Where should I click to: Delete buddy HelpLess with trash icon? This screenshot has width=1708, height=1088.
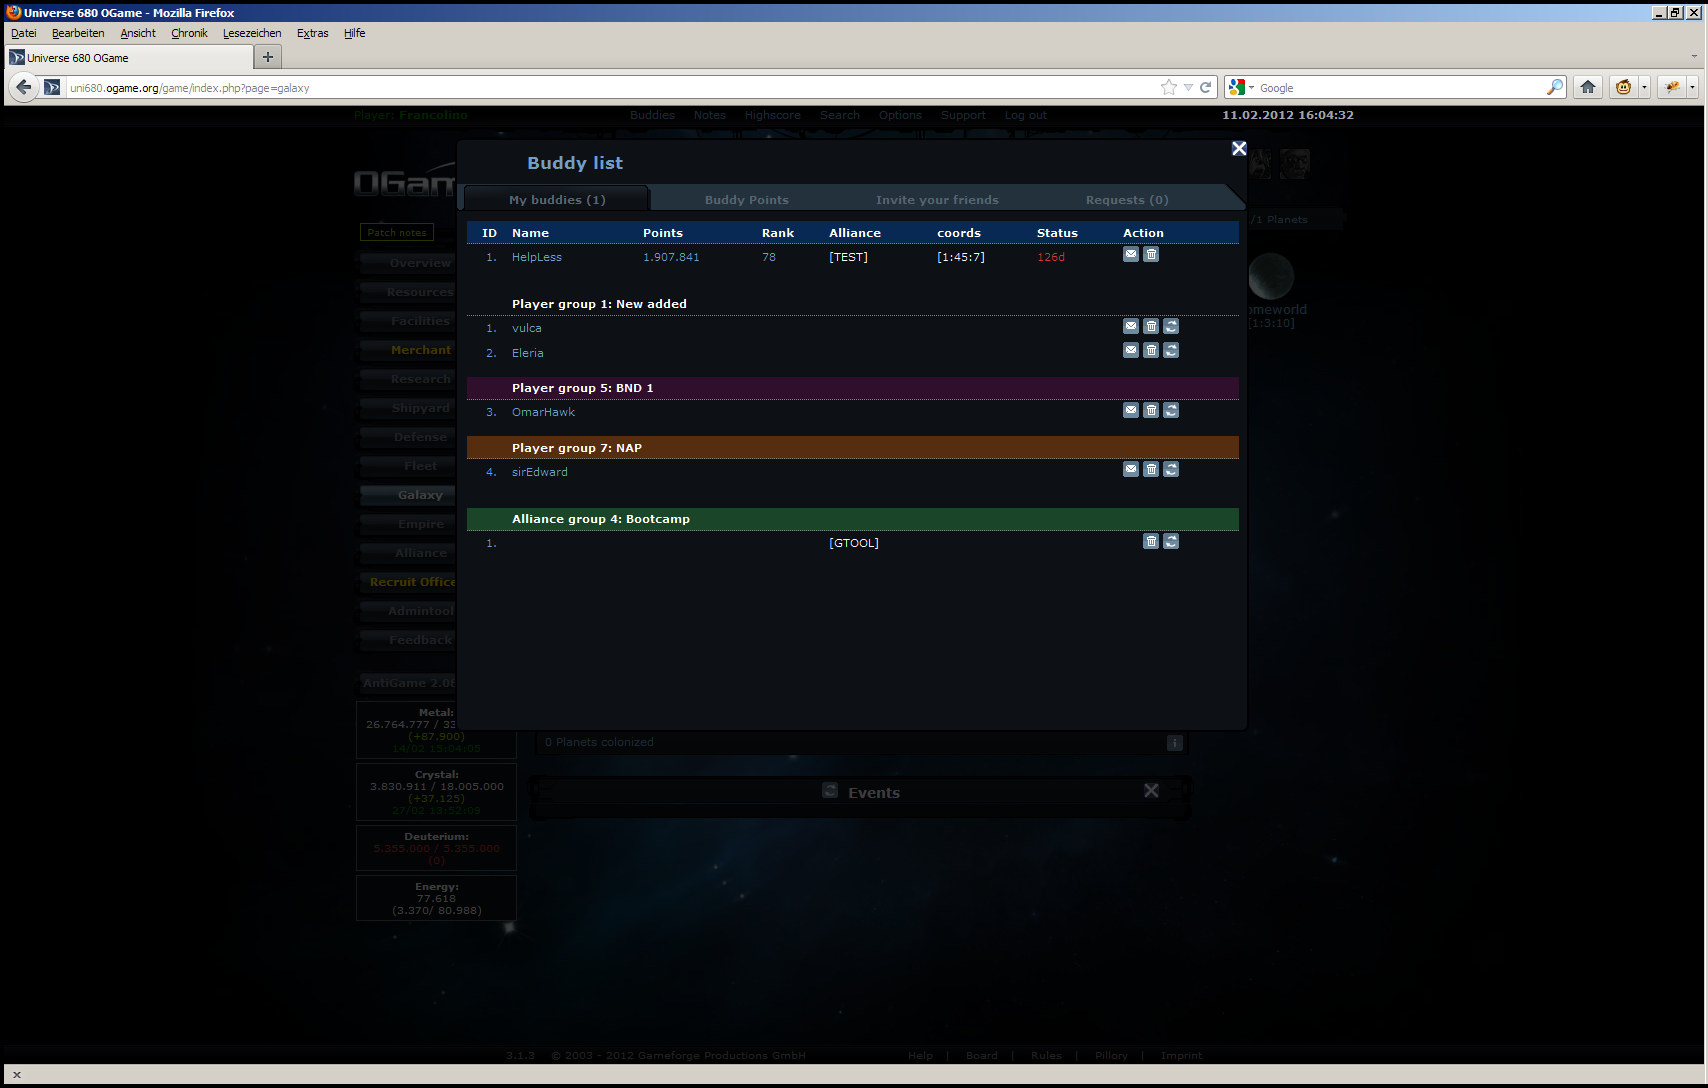tap(1151, 254)
